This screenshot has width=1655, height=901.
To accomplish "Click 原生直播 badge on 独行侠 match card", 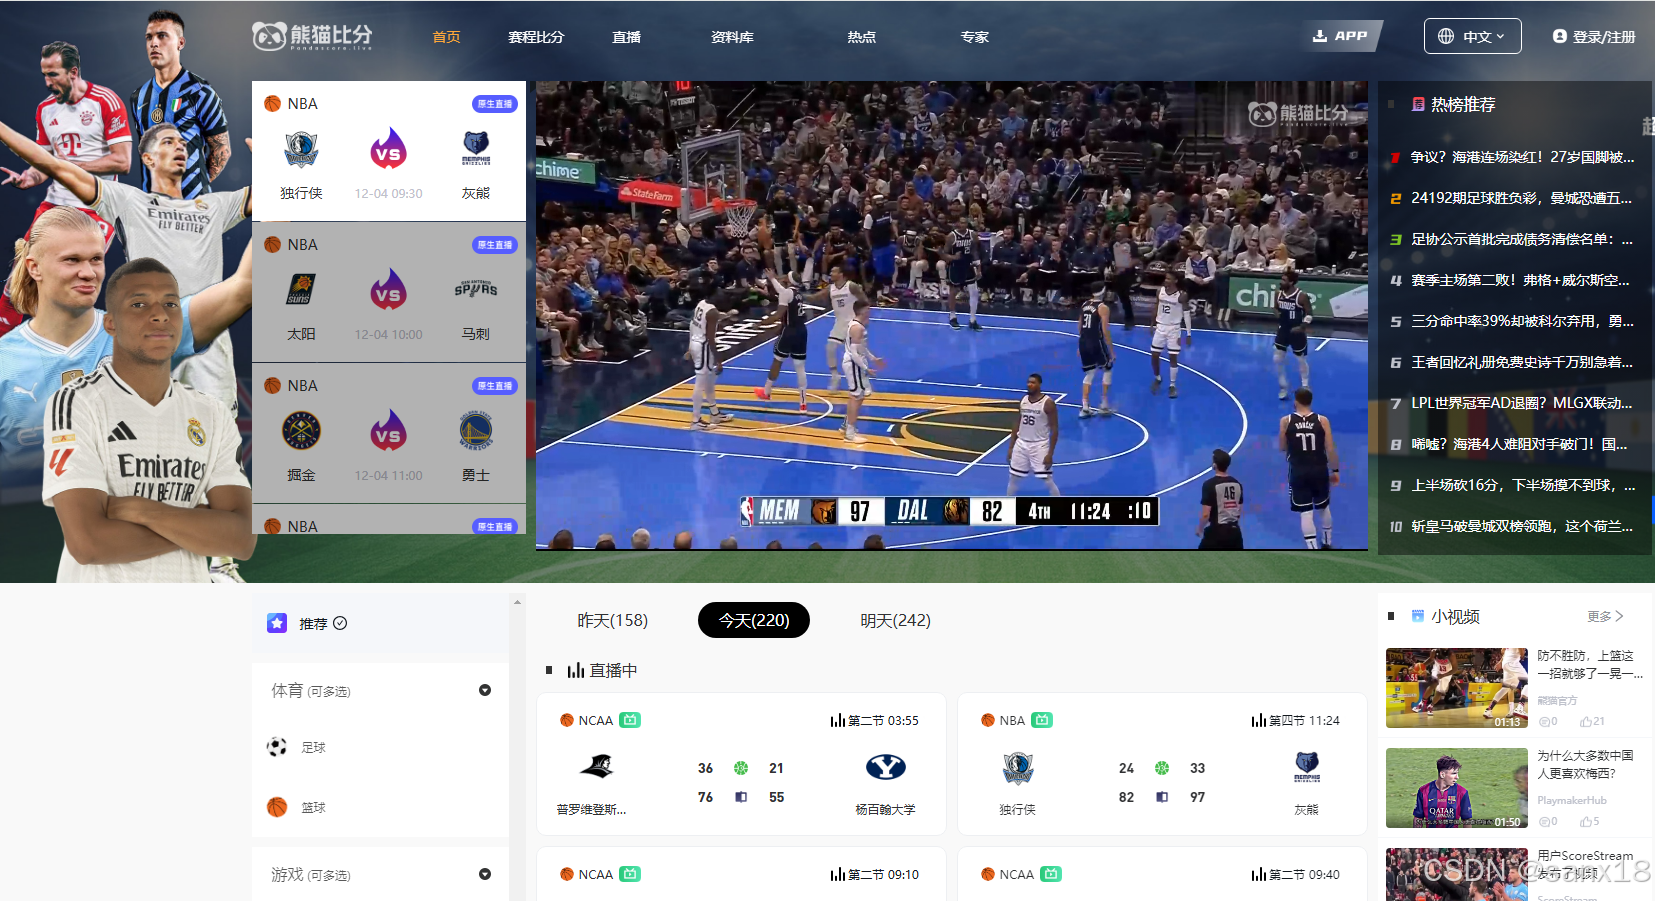I will coord(495,104).
